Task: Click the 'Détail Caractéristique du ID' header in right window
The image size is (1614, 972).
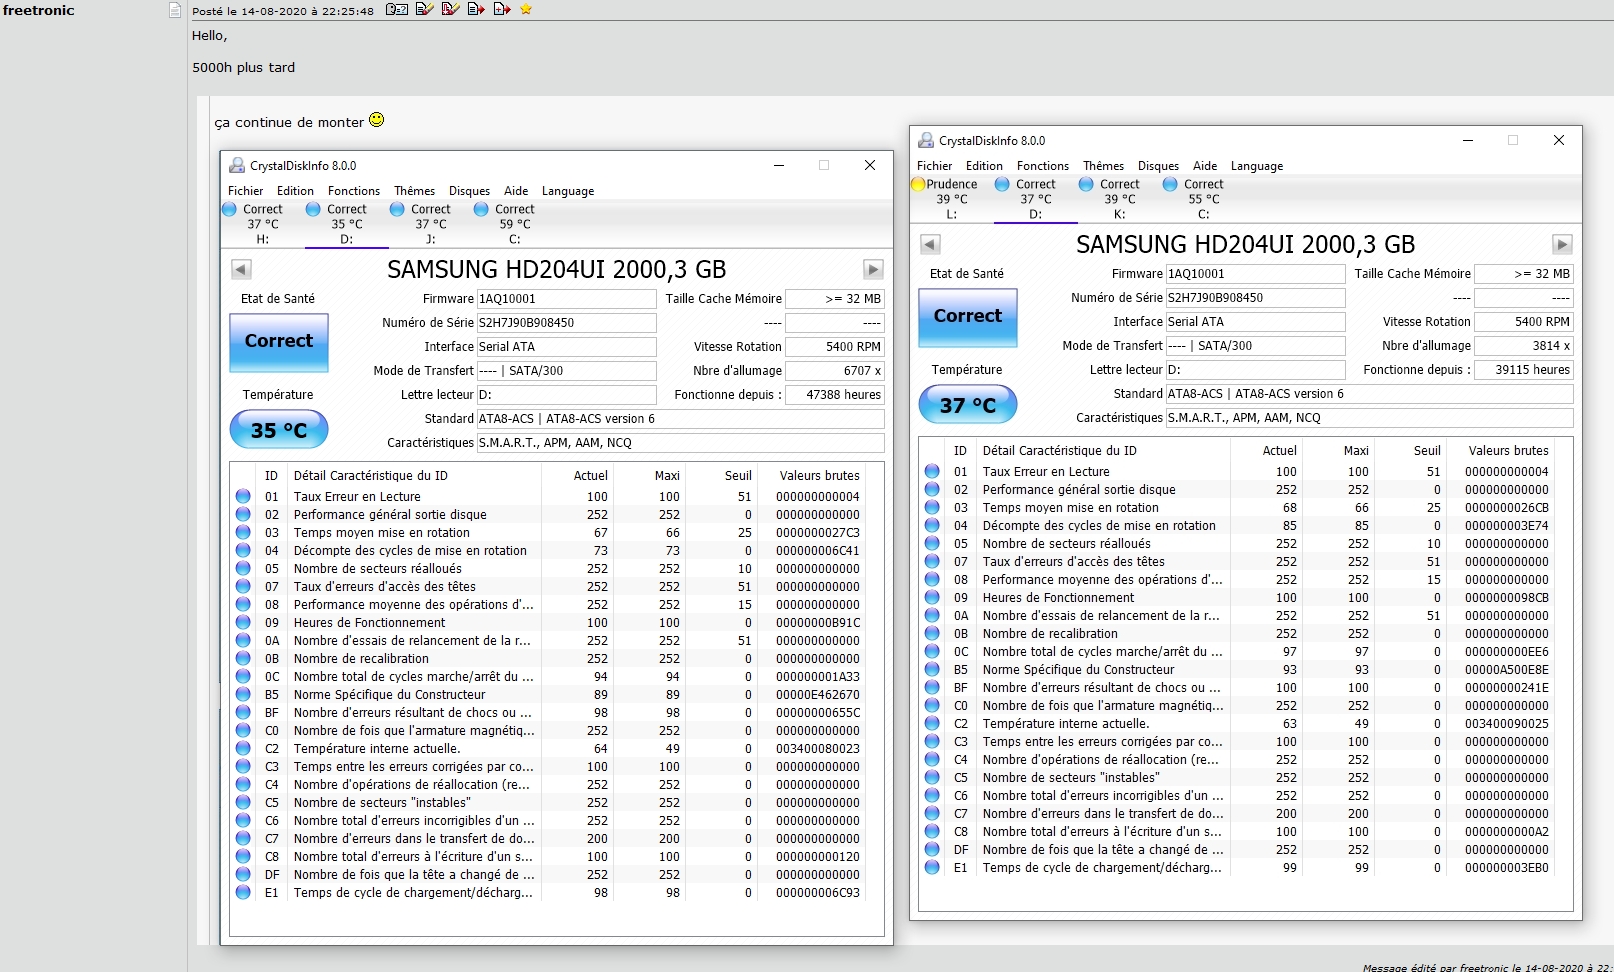Action: point(1059,451)
